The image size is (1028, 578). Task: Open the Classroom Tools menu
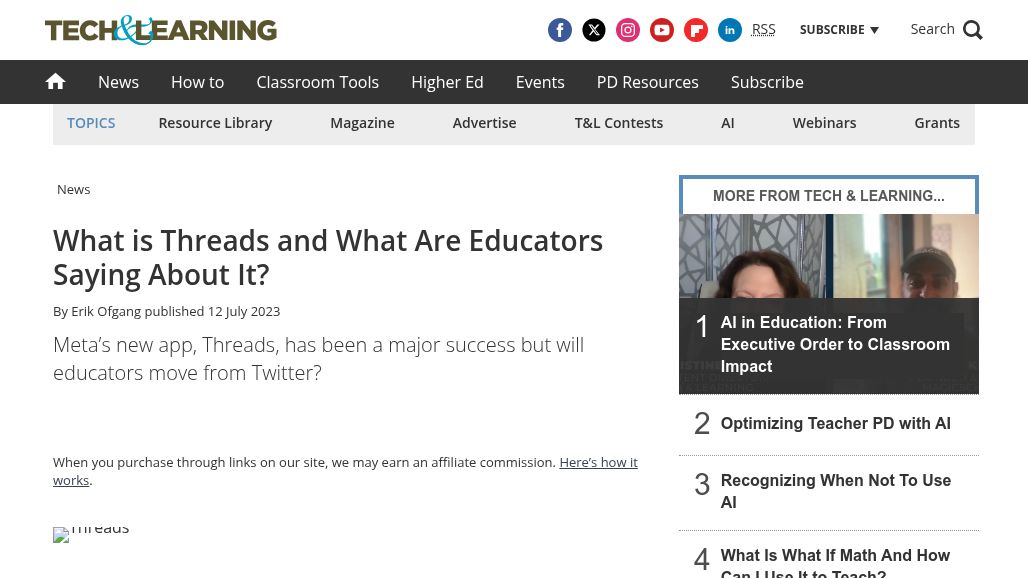coord(317,82)
